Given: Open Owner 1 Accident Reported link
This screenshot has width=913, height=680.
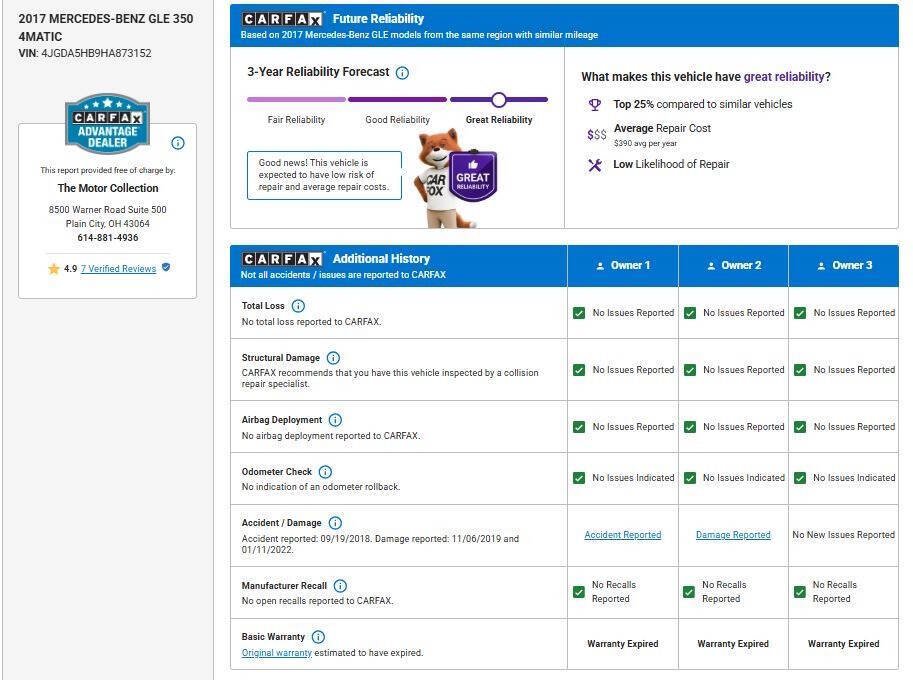Looking at the screenshot, I should [622, 535].
